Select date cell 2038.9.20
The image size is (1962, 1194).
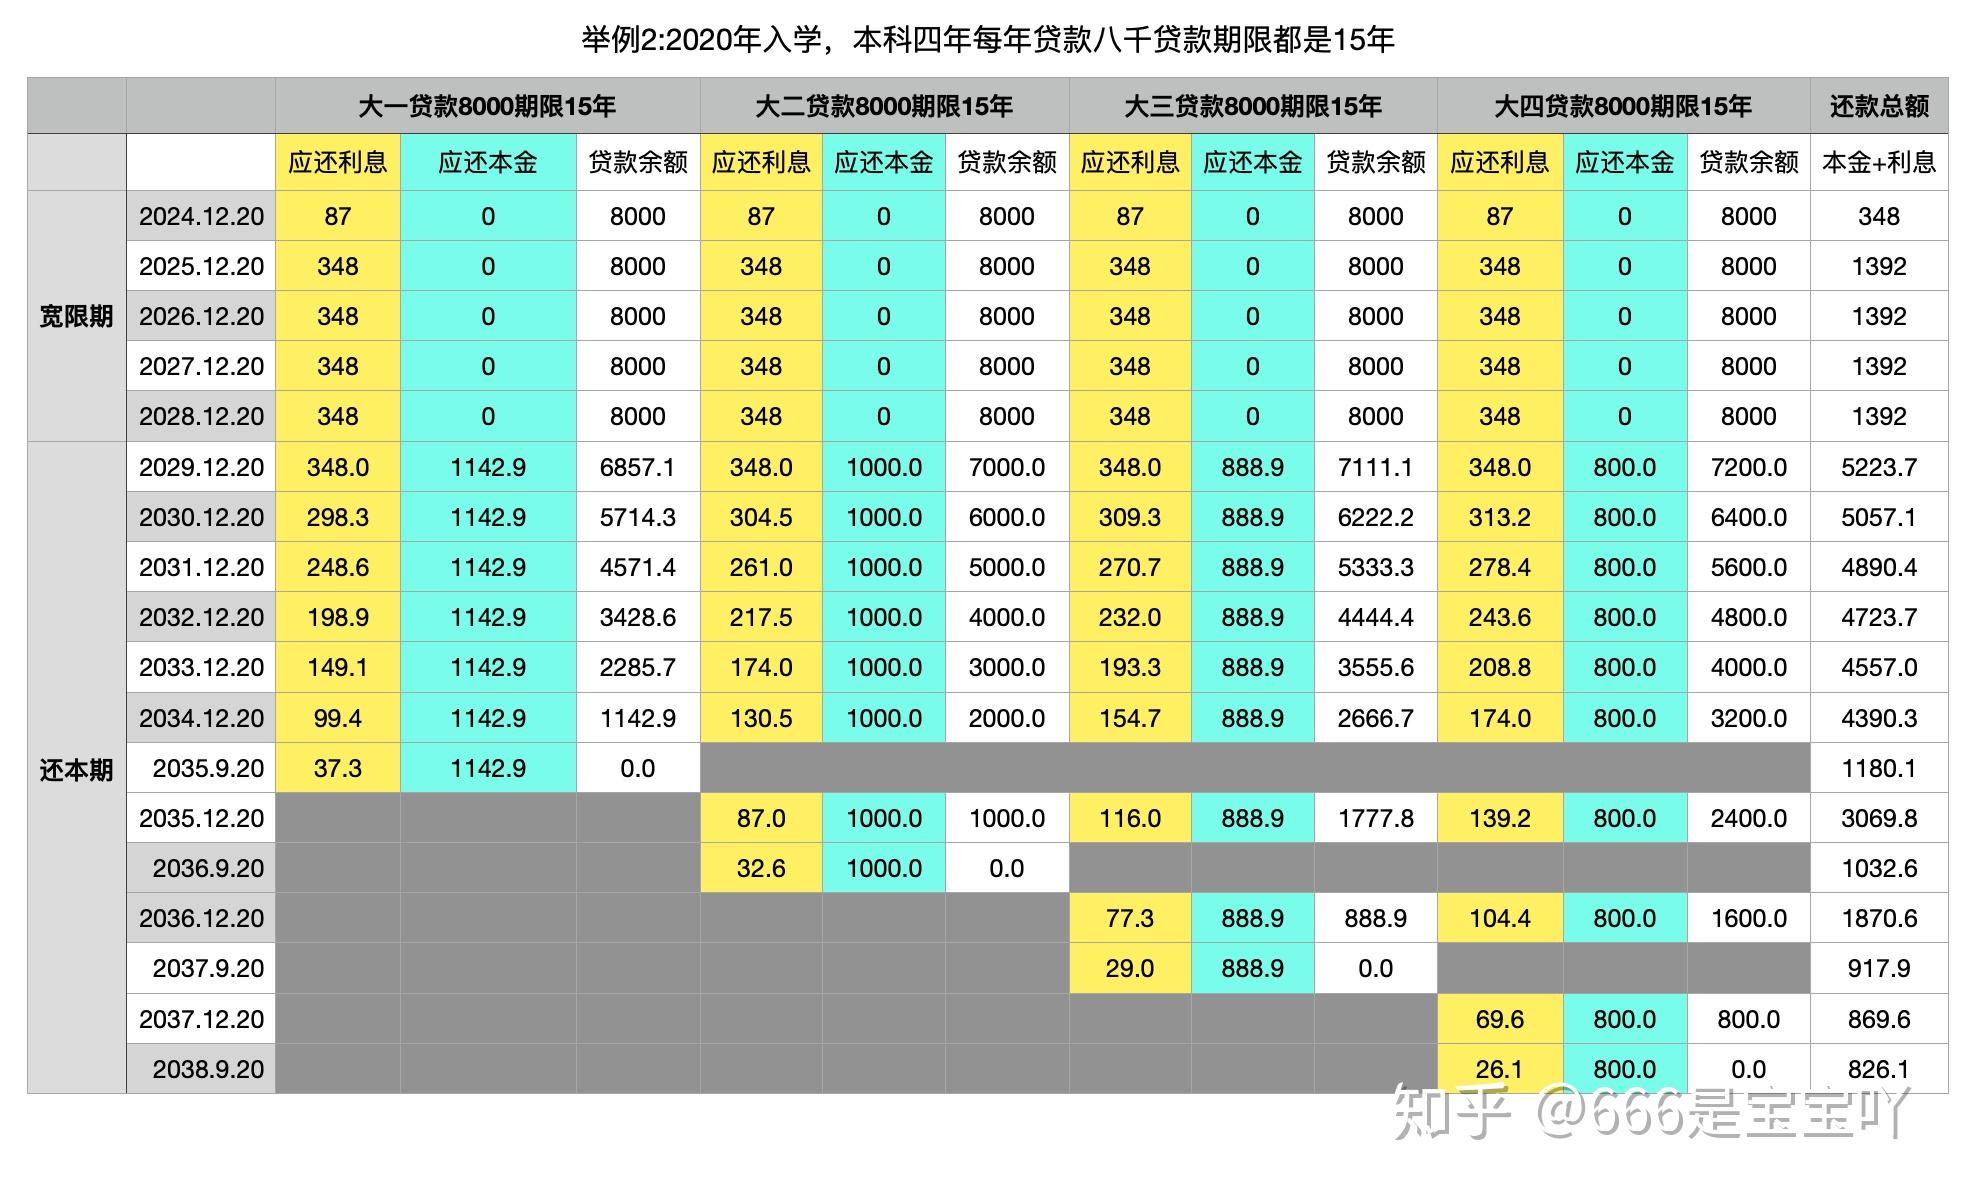pos(201,1069)
